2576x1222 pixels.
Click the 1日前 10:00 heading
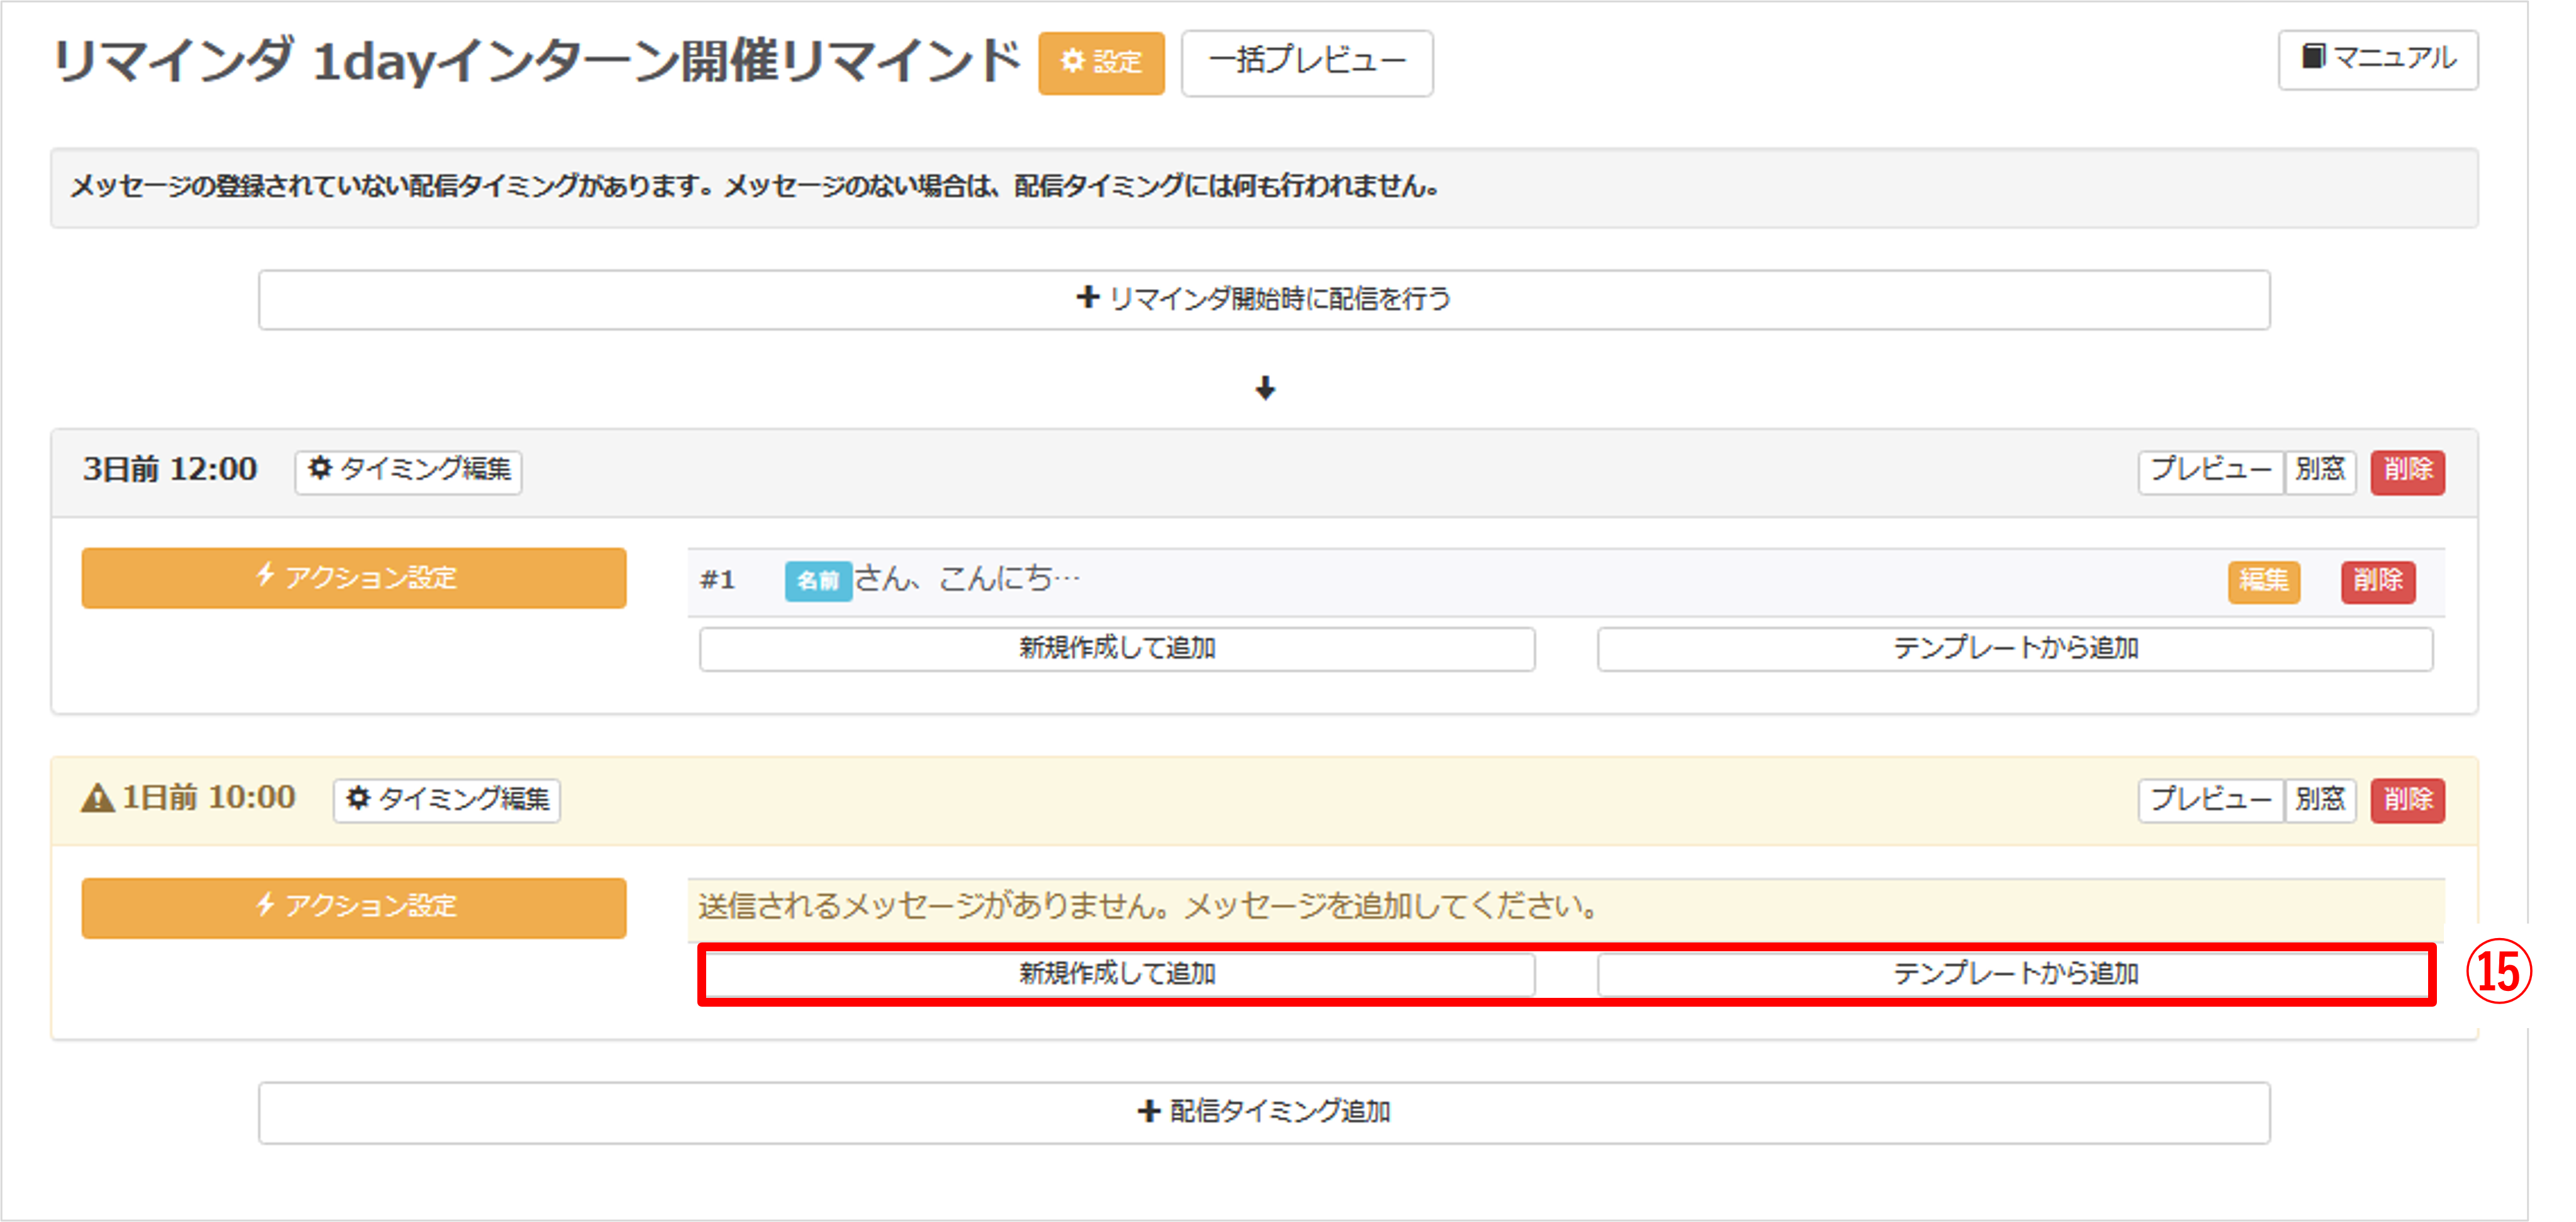click(208, 798)
